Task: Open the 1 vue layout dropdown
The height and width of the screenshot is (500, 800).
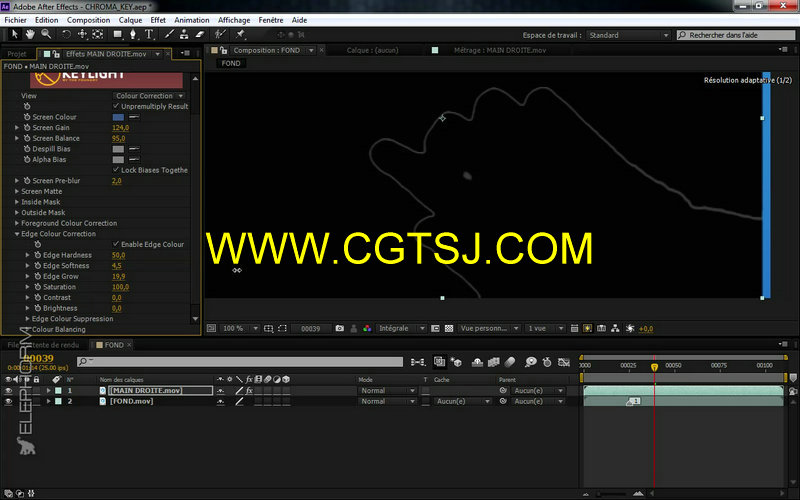Action: 545,329
